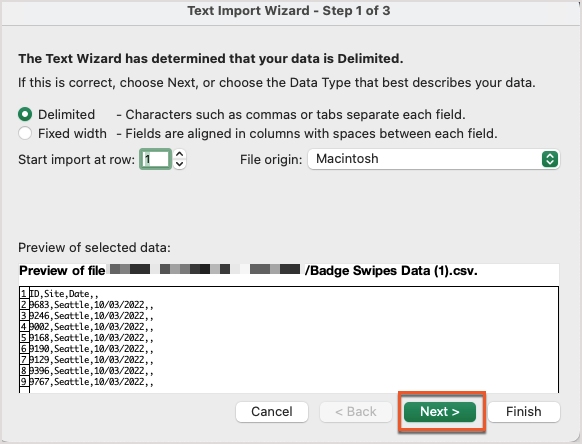
Task: Click the row number 7 box in preview
Action: point(24,360)
